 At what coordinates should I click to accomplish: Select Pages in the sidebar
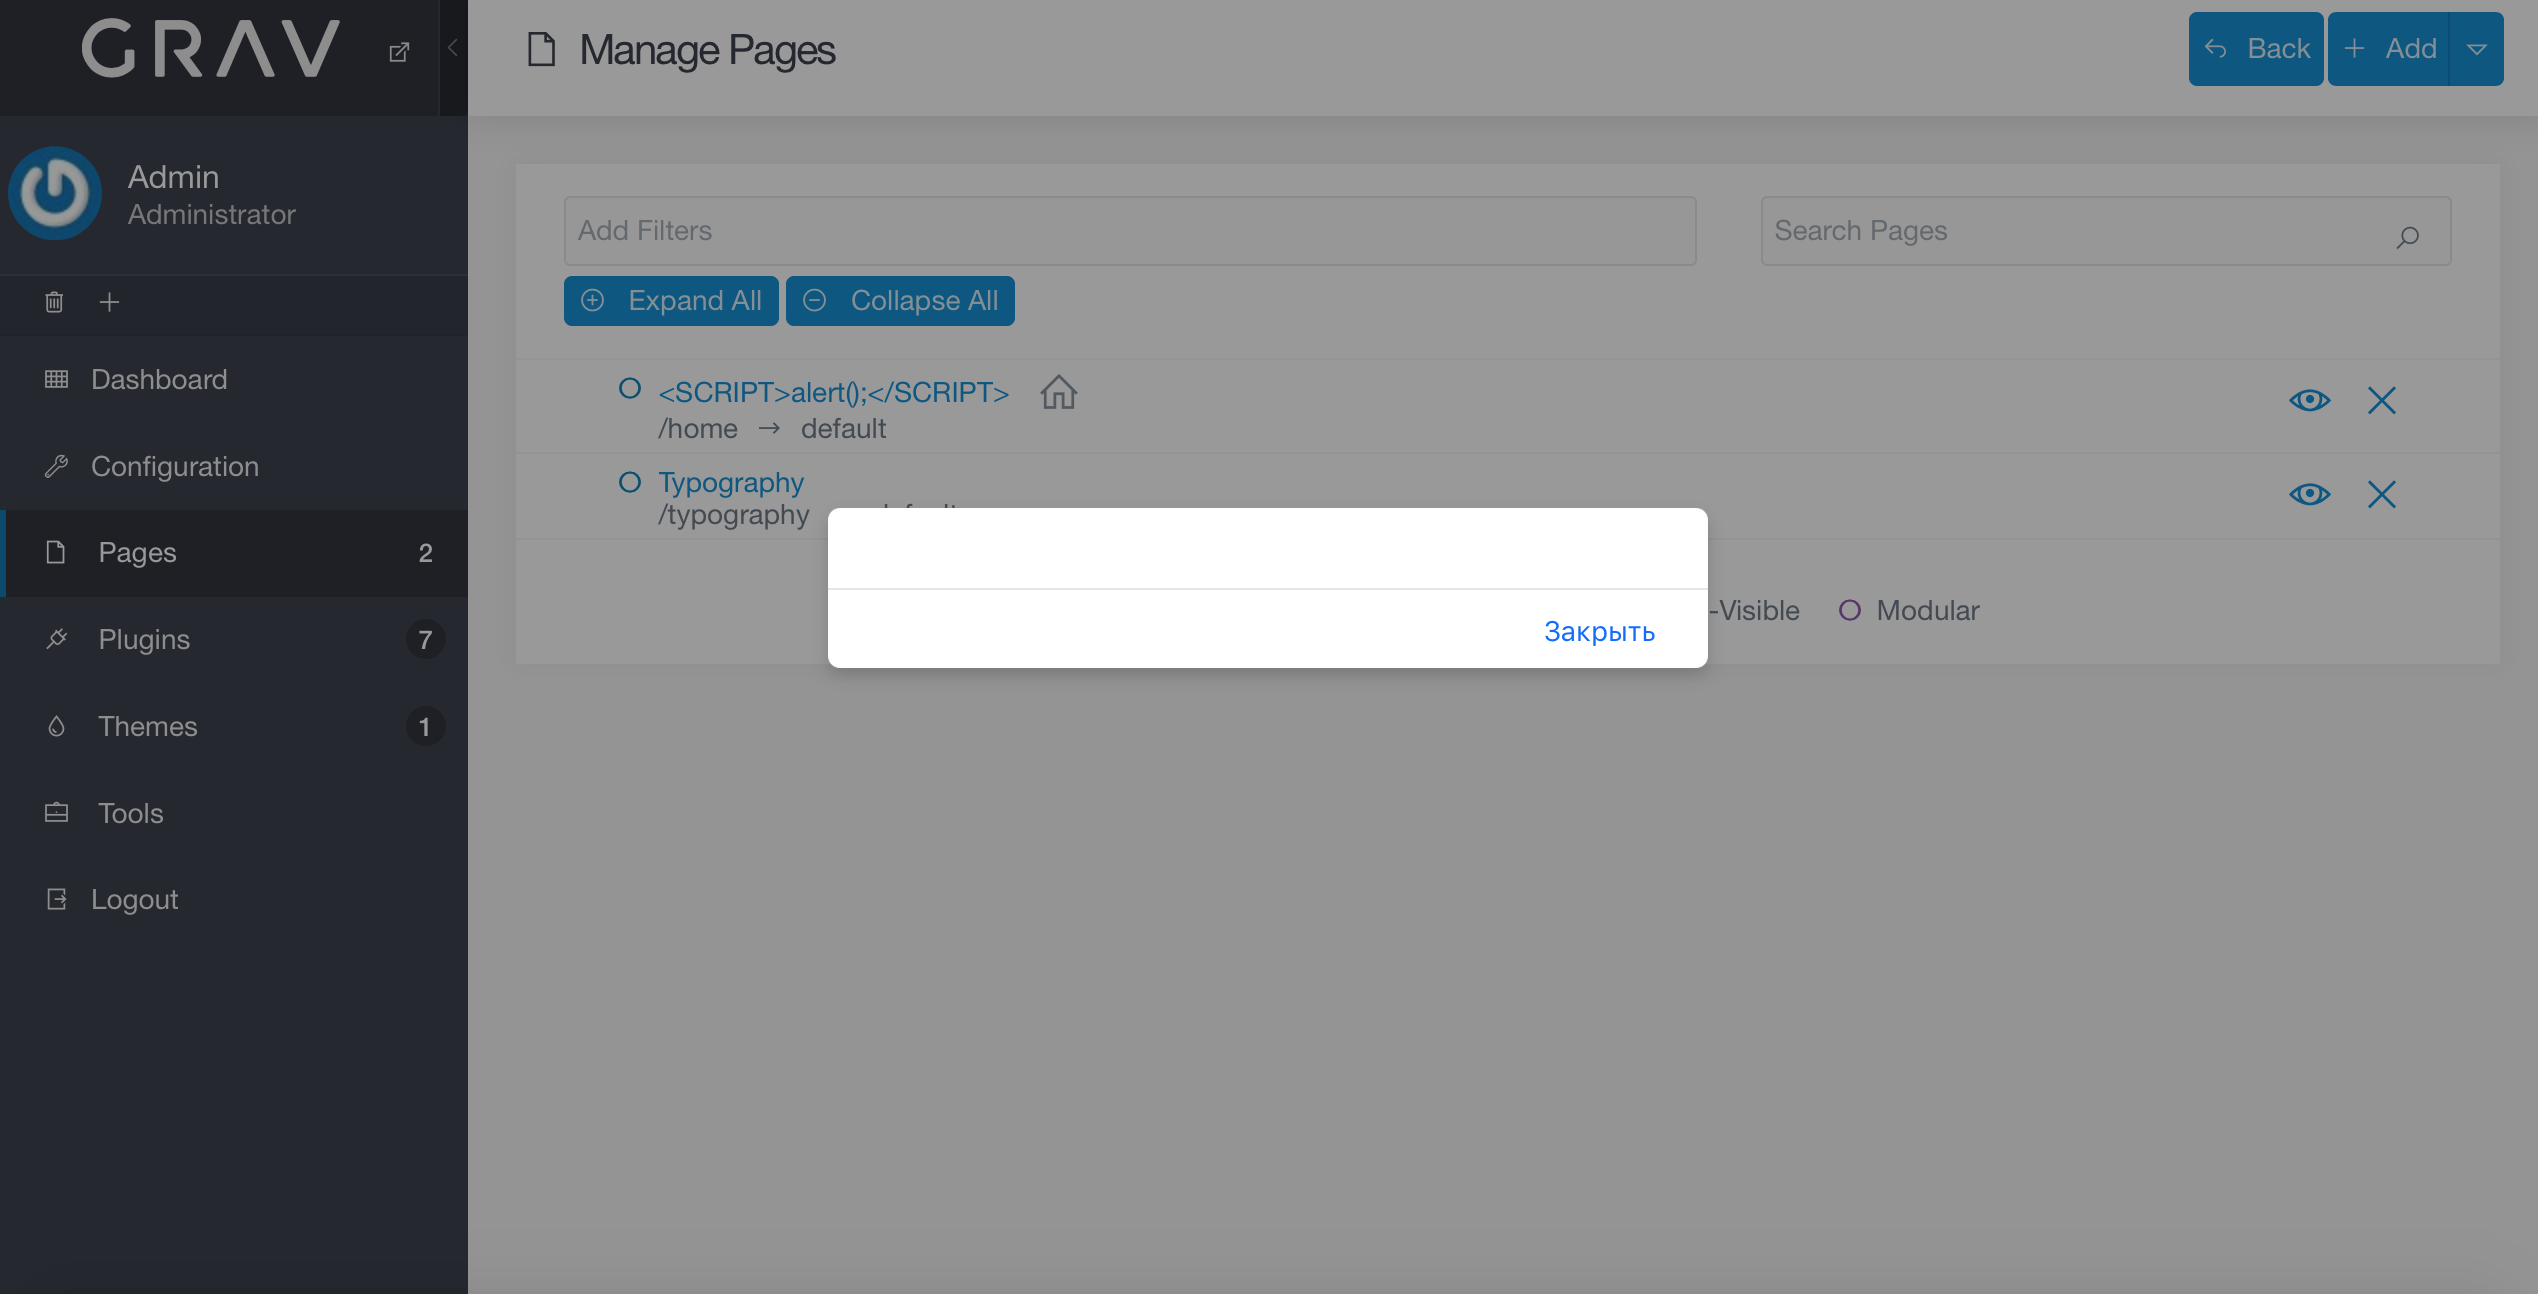click(234, 553)
